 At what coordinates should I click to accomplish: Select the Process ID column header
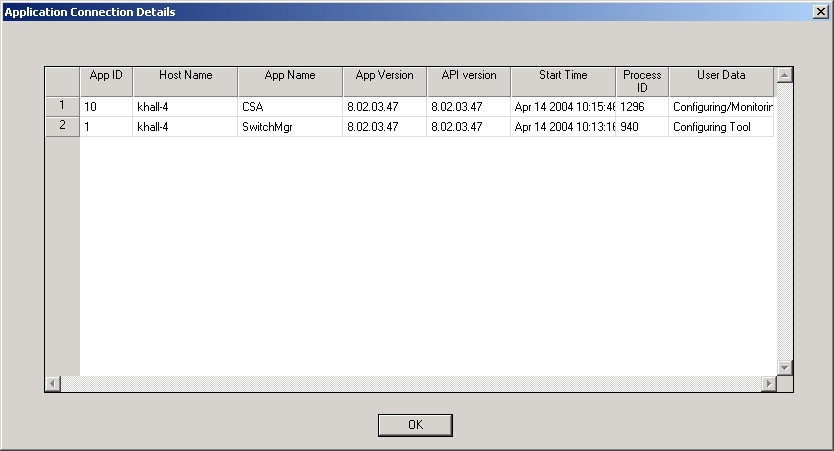tap(642, 81)
